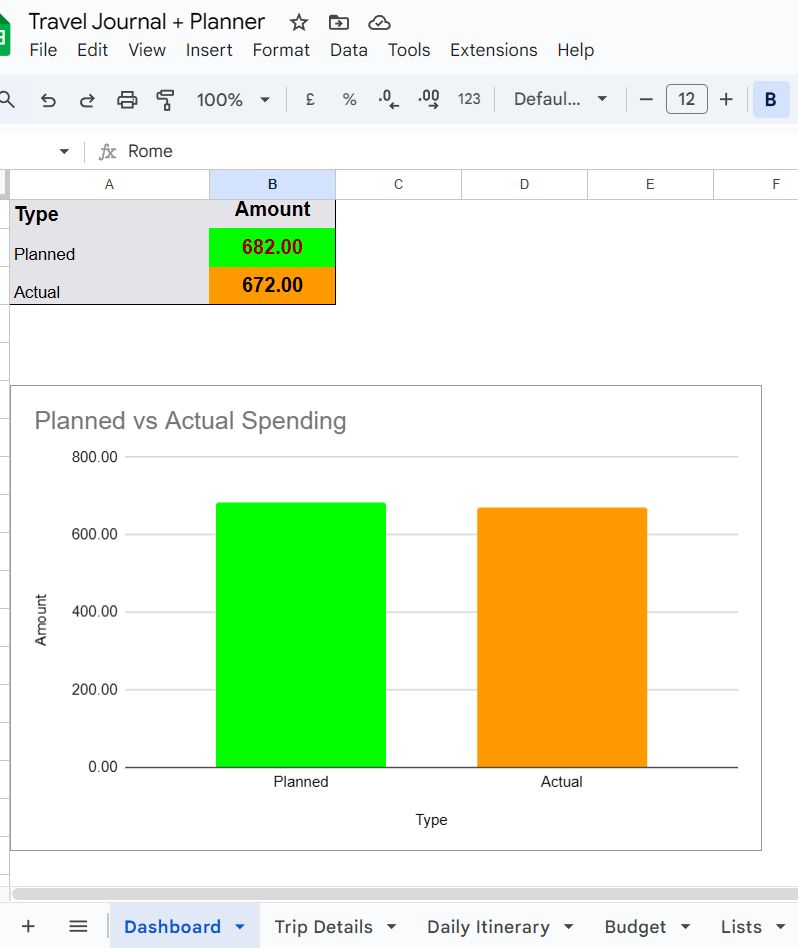Click the move to folder icon
Viewport: 798px width, 949px height.
coord(339,23)
